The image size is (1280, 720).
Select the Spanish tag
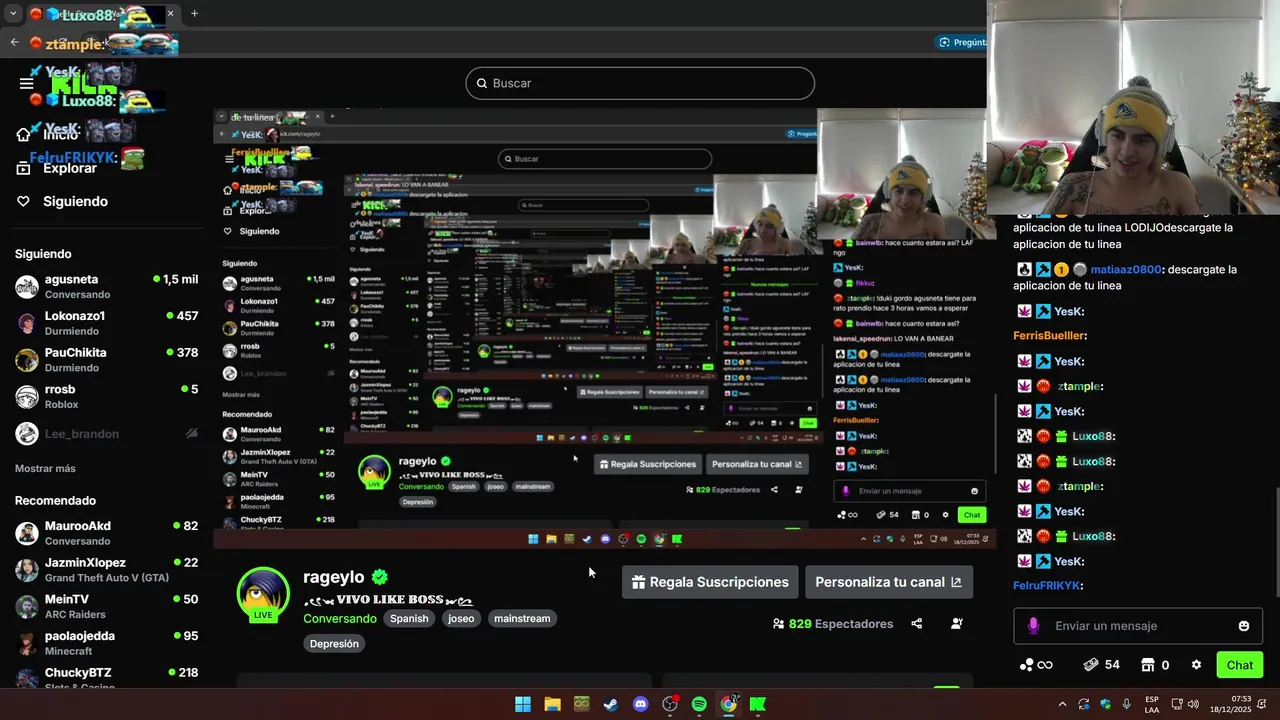click(x=409, y=618)
